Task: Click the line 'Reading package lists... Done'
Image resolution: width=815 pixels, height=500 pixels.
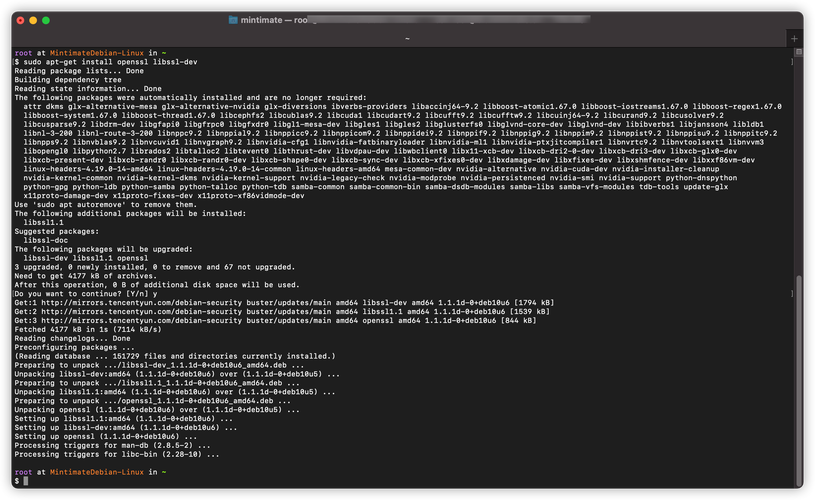Action: (79, 71)
